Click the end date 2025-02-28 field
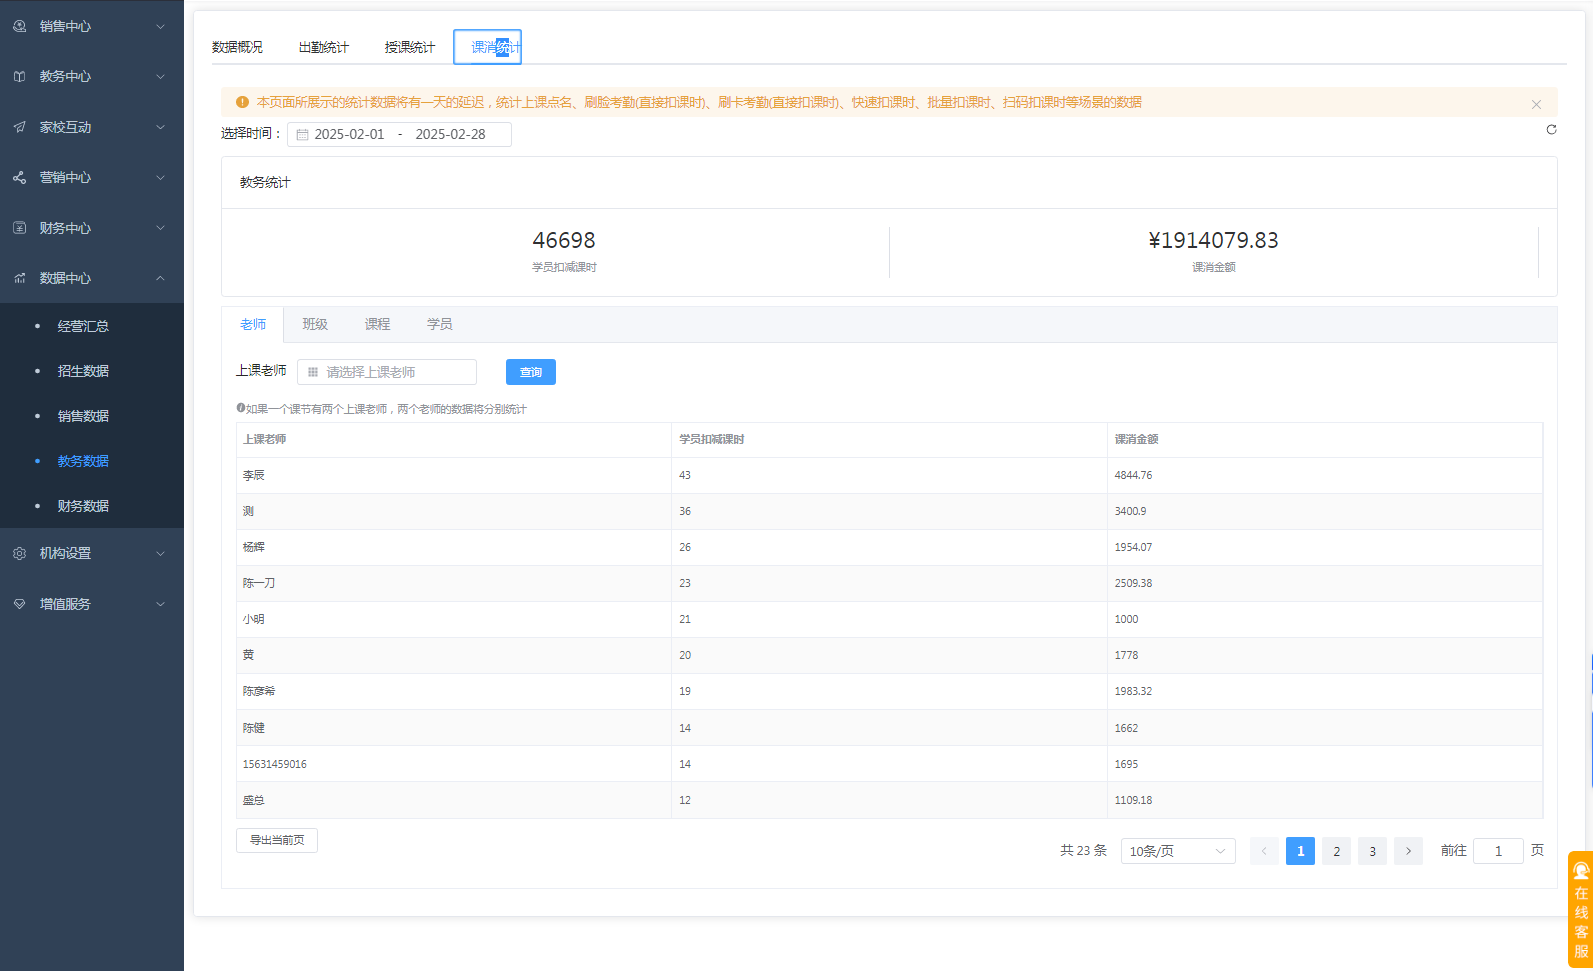 click(x=450, y=134)
